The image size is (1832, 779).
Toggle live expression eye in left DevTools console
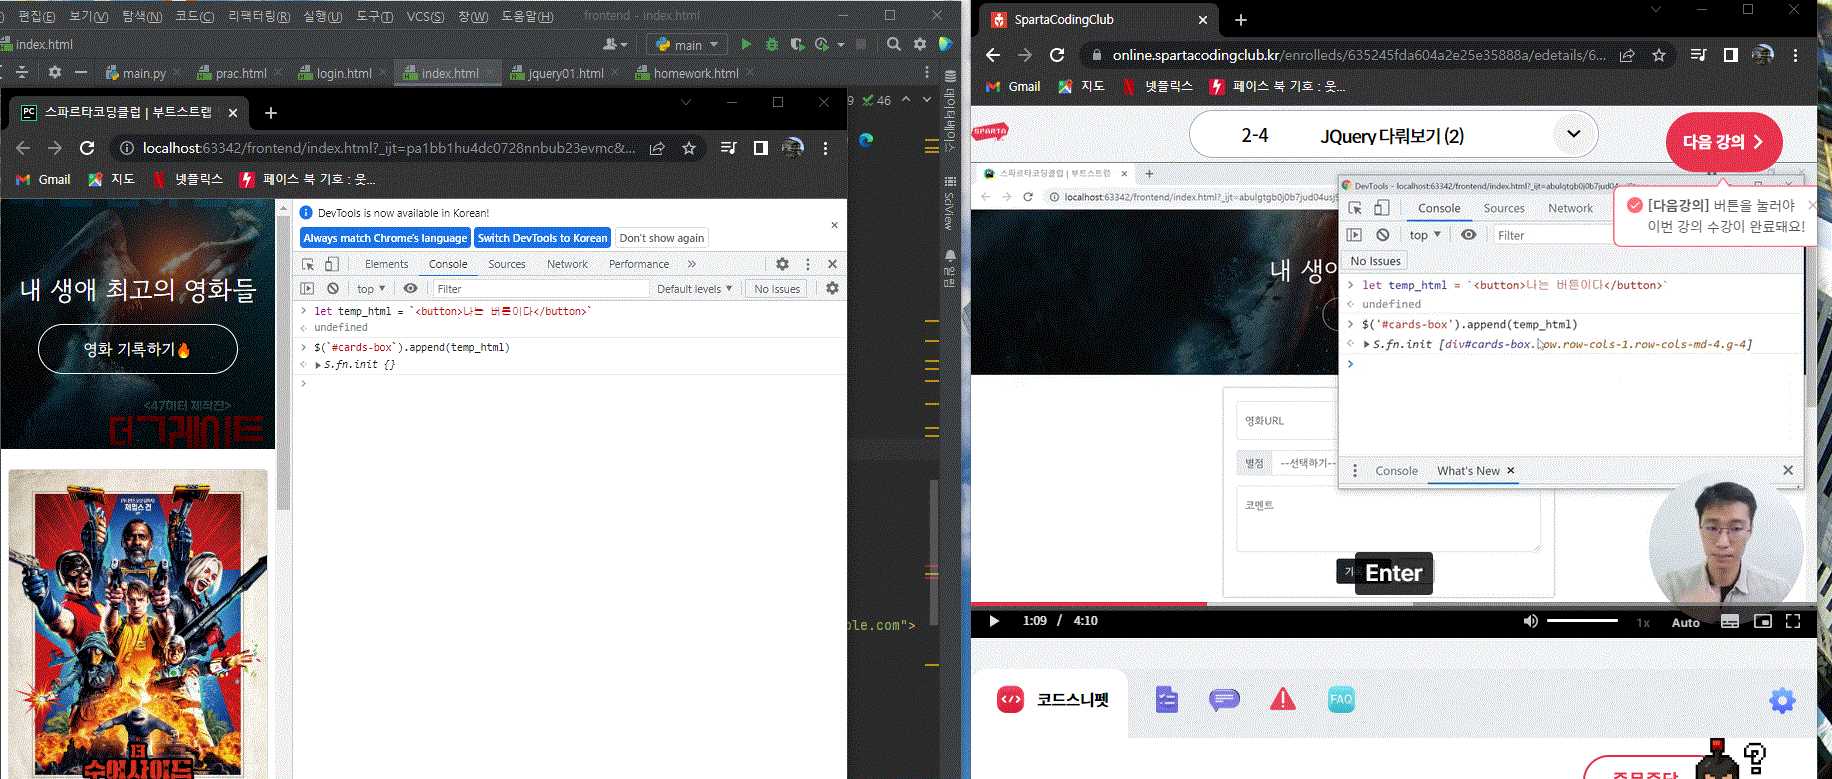(x=410, y=288)
